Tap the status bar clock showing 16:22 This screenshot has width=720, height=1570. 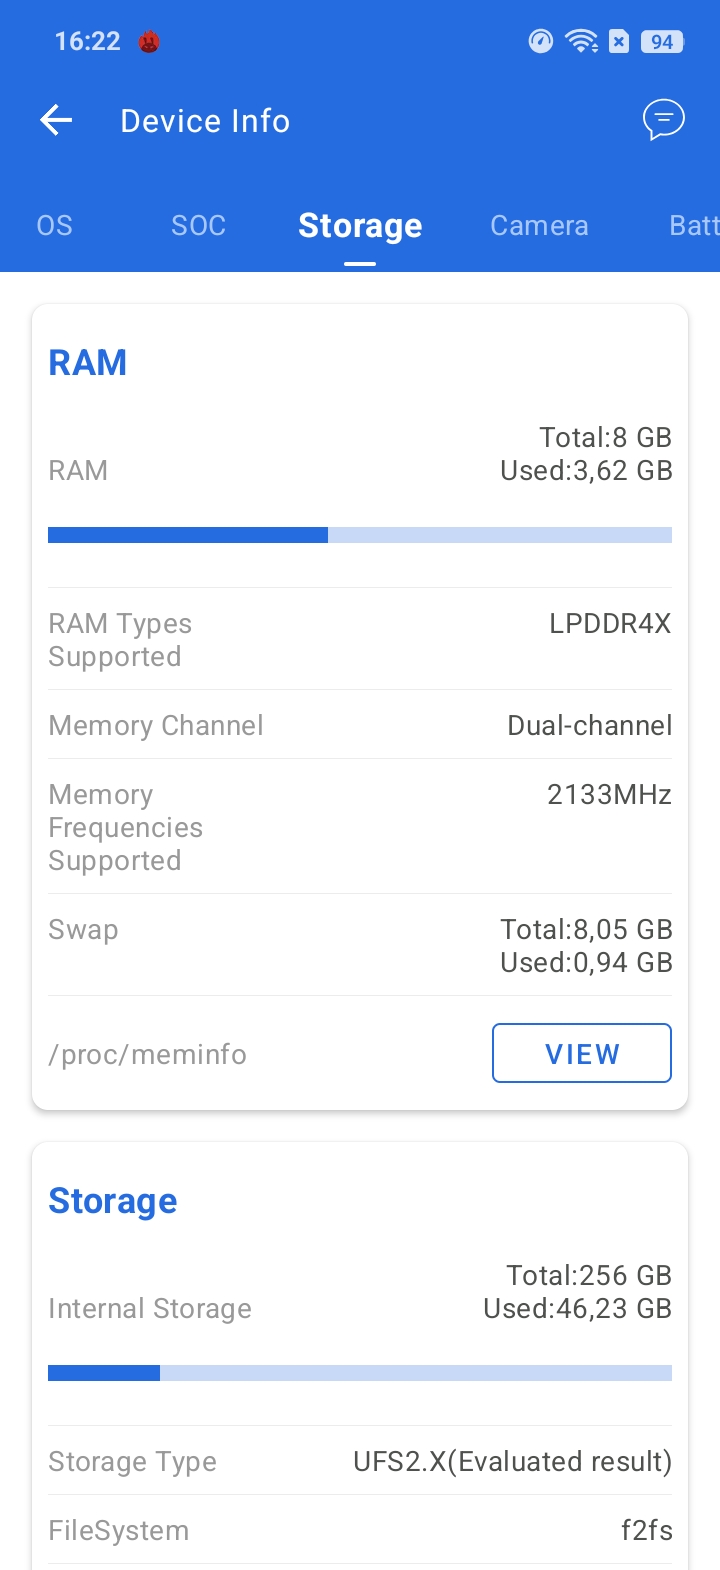pyautogui.click(x=87, y=42)
